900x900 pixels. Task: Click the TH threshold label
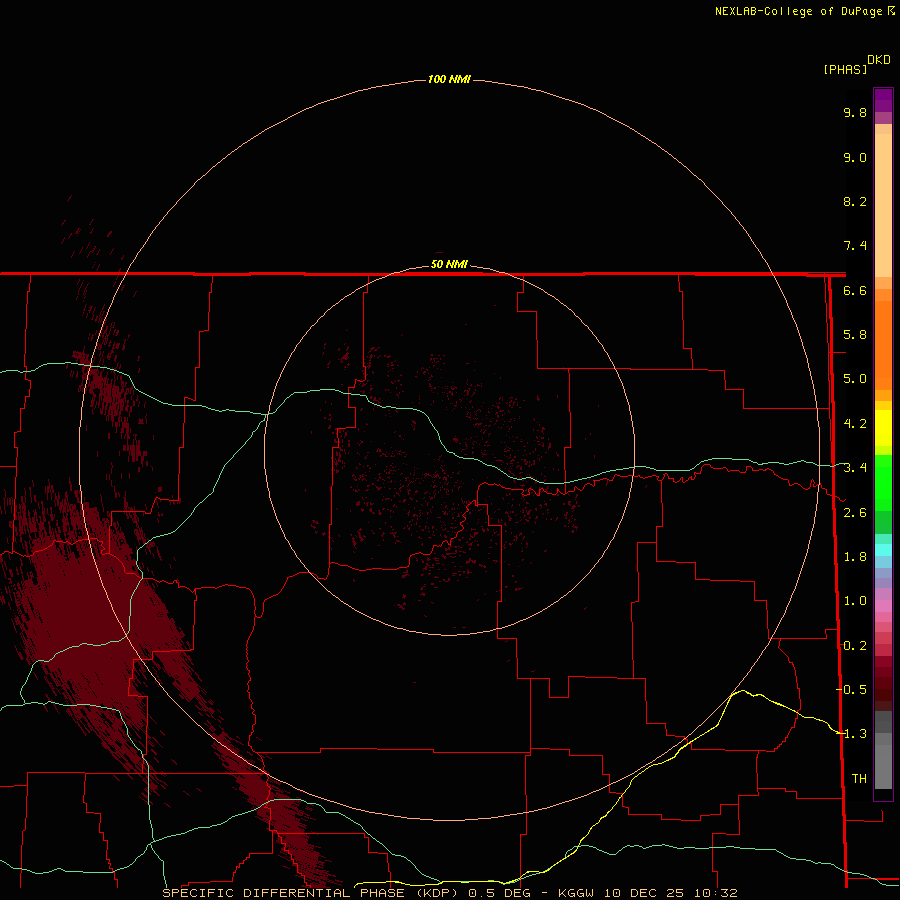tap(859, 779)
